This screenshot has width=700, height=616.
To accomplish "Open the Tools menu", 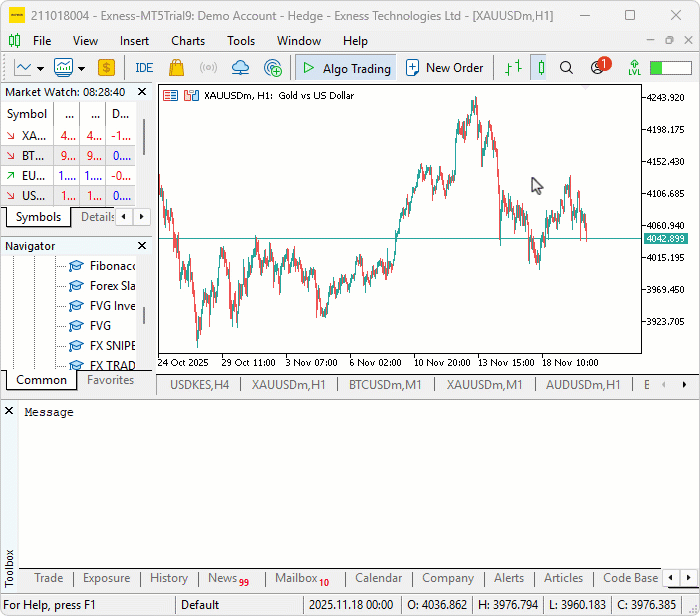I will [x=241, y=41].
